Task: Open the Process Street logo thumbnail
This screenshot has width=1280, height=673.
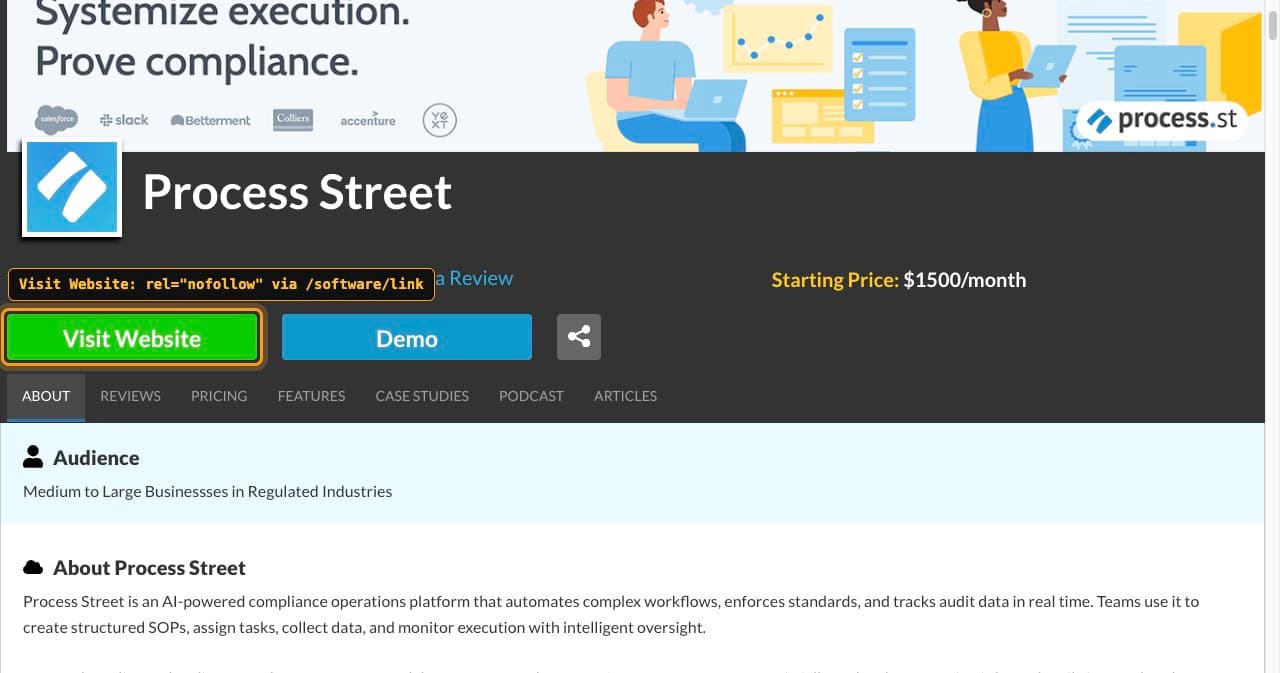Action: coord(72,188)
